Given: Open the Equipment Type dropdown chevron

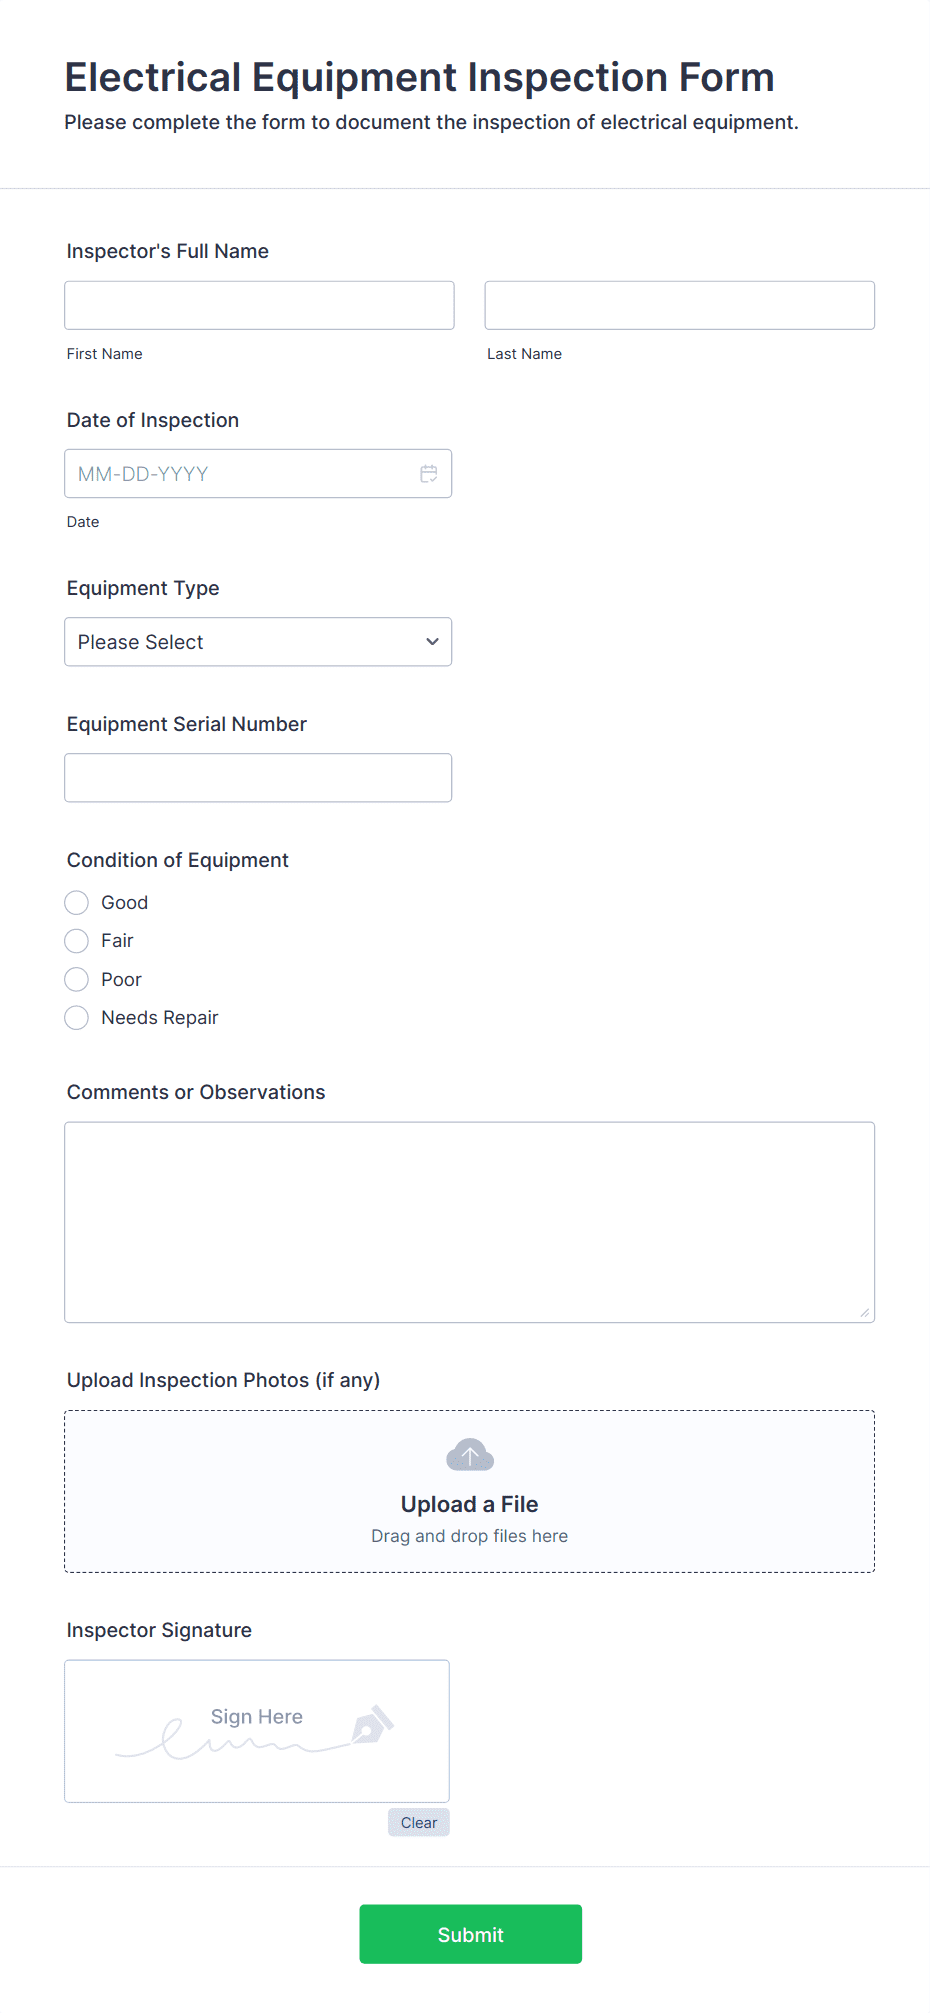Looking at the screenshot, I should click(x=432, y=641).
